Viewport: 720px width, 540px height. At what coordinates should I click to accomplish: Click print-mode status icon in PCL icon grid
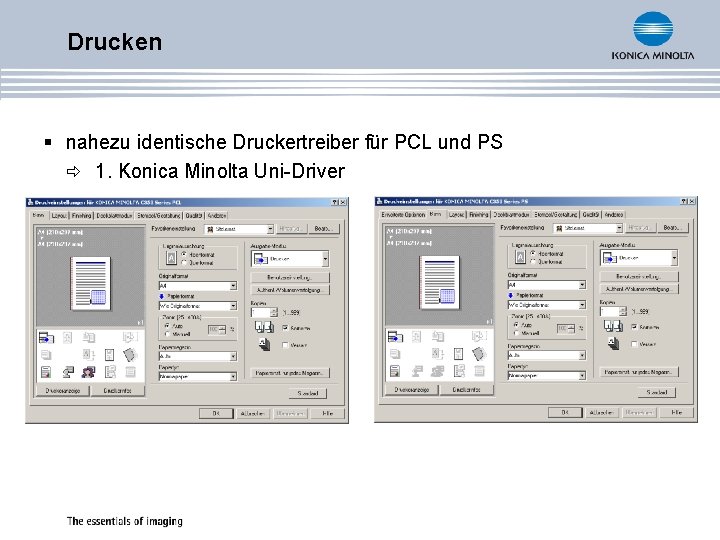[x=46, y=338]
